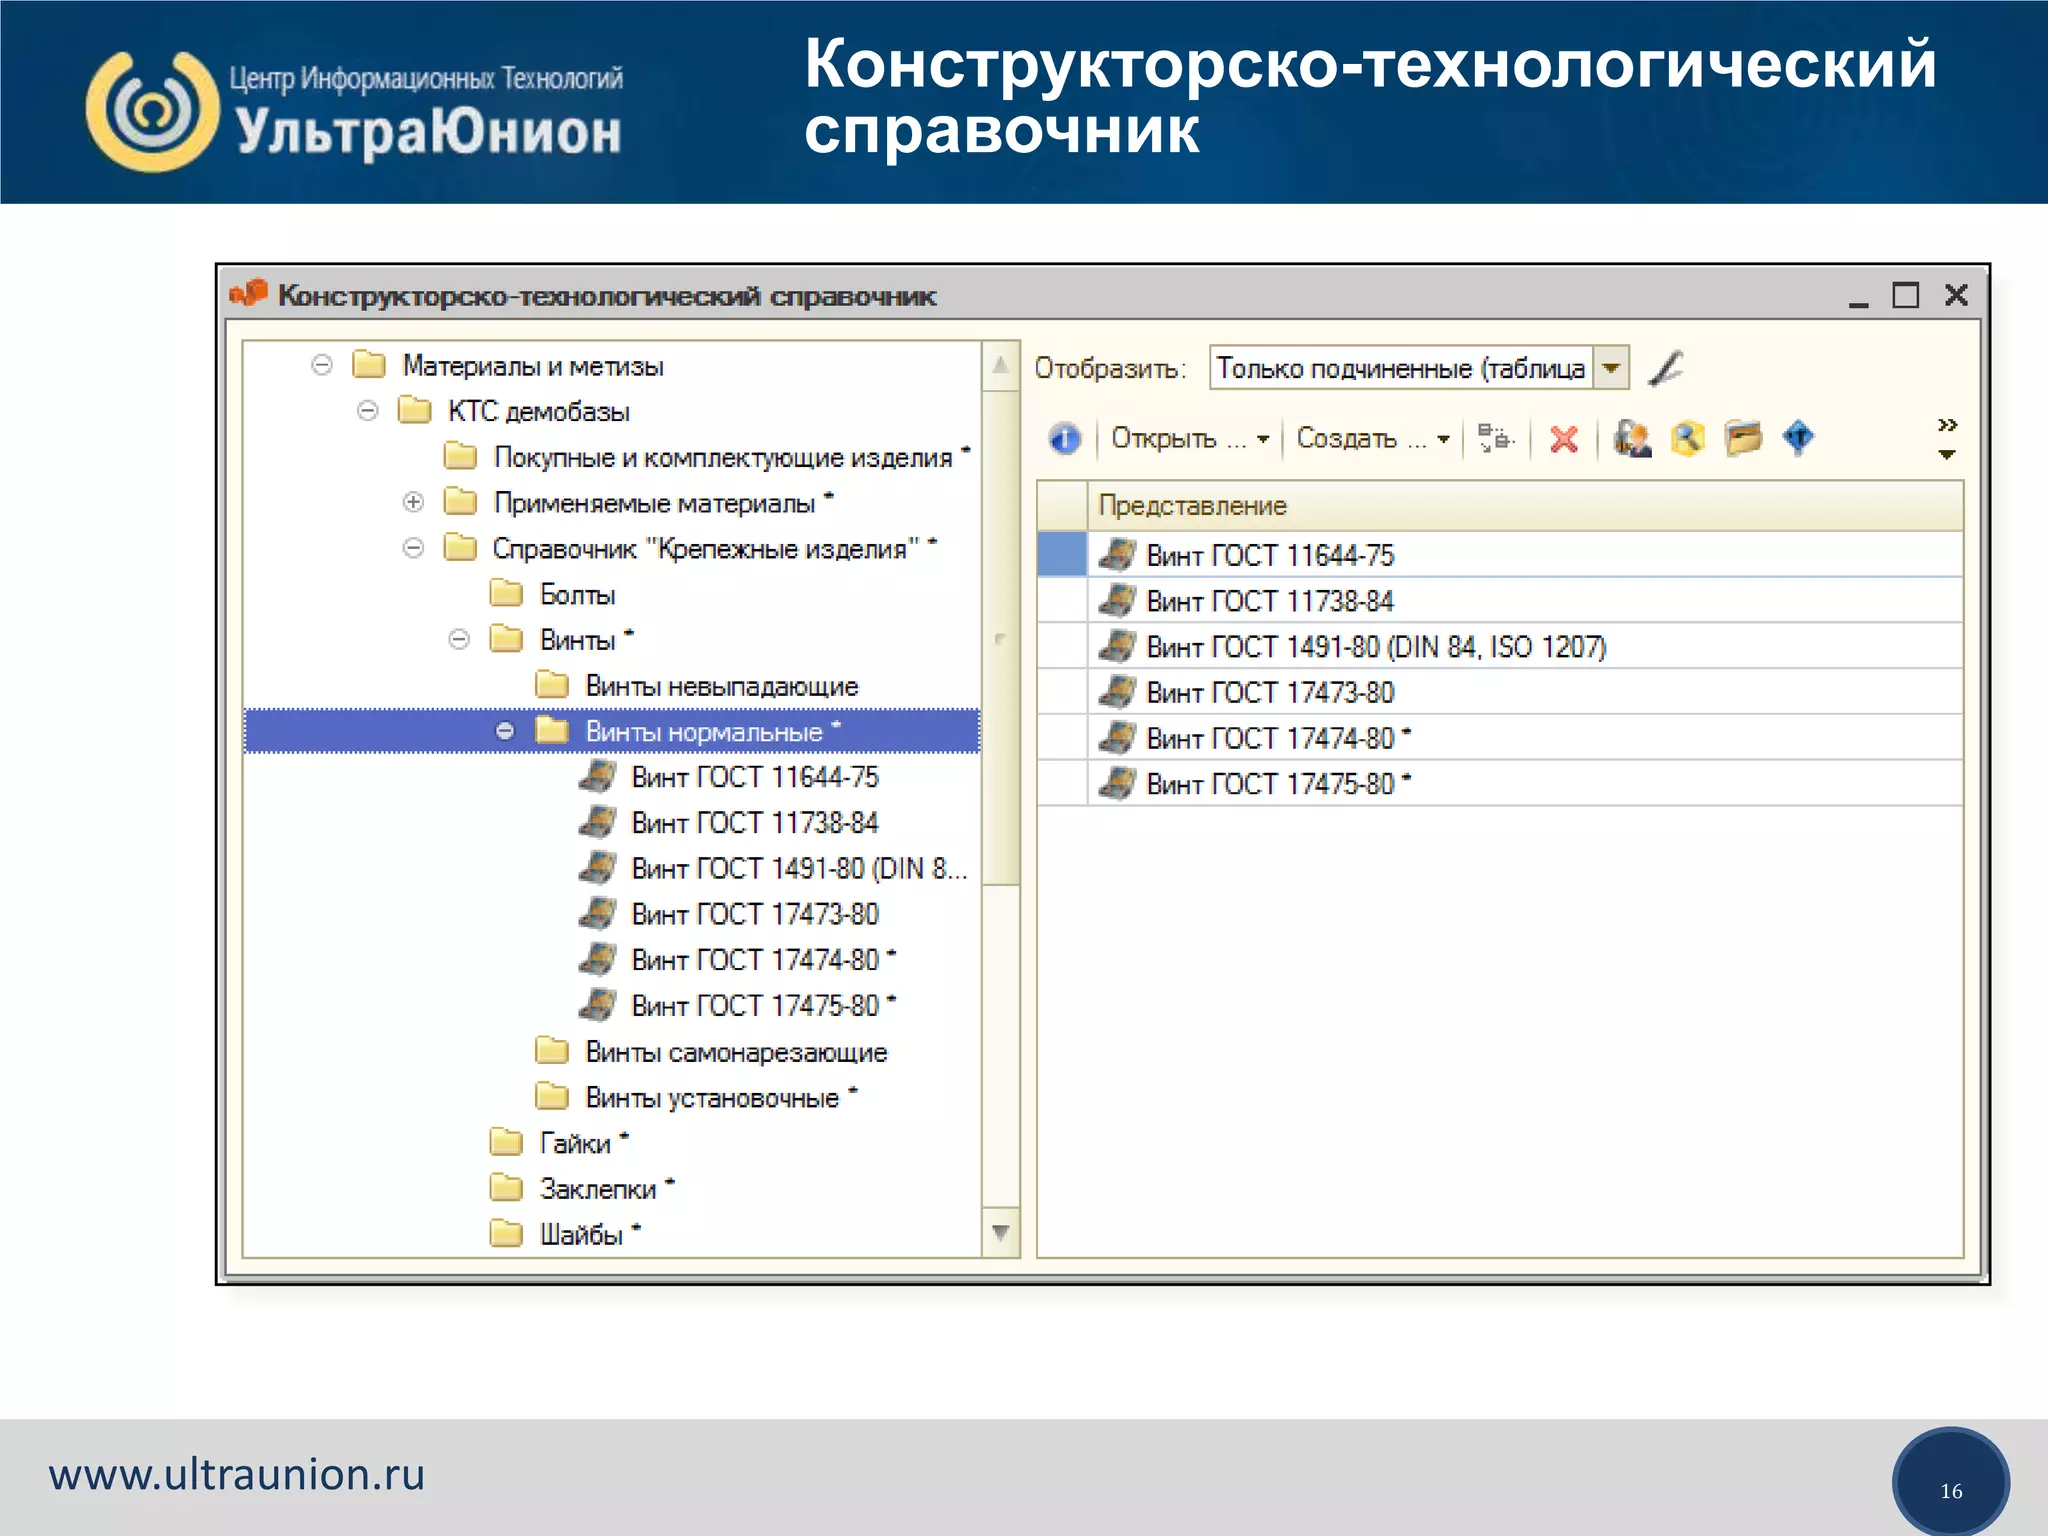Collapse Справочник "Крепежные изделия" node
Screen dimensions: 2048x1536
click(x=413, y=548)
